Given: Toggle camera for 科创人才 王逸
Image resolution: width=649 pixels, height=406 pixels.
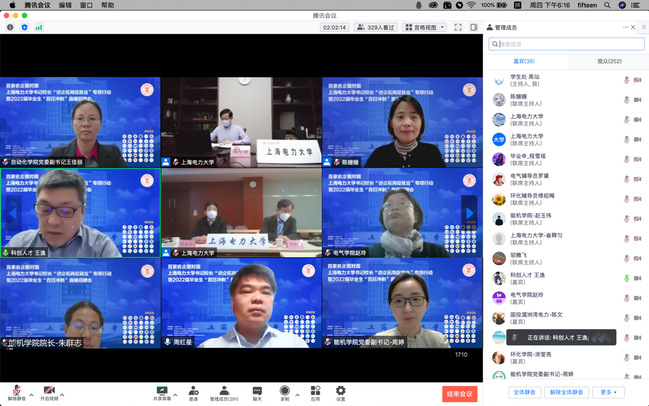Looking at the screenshot, I should point(637,278).
